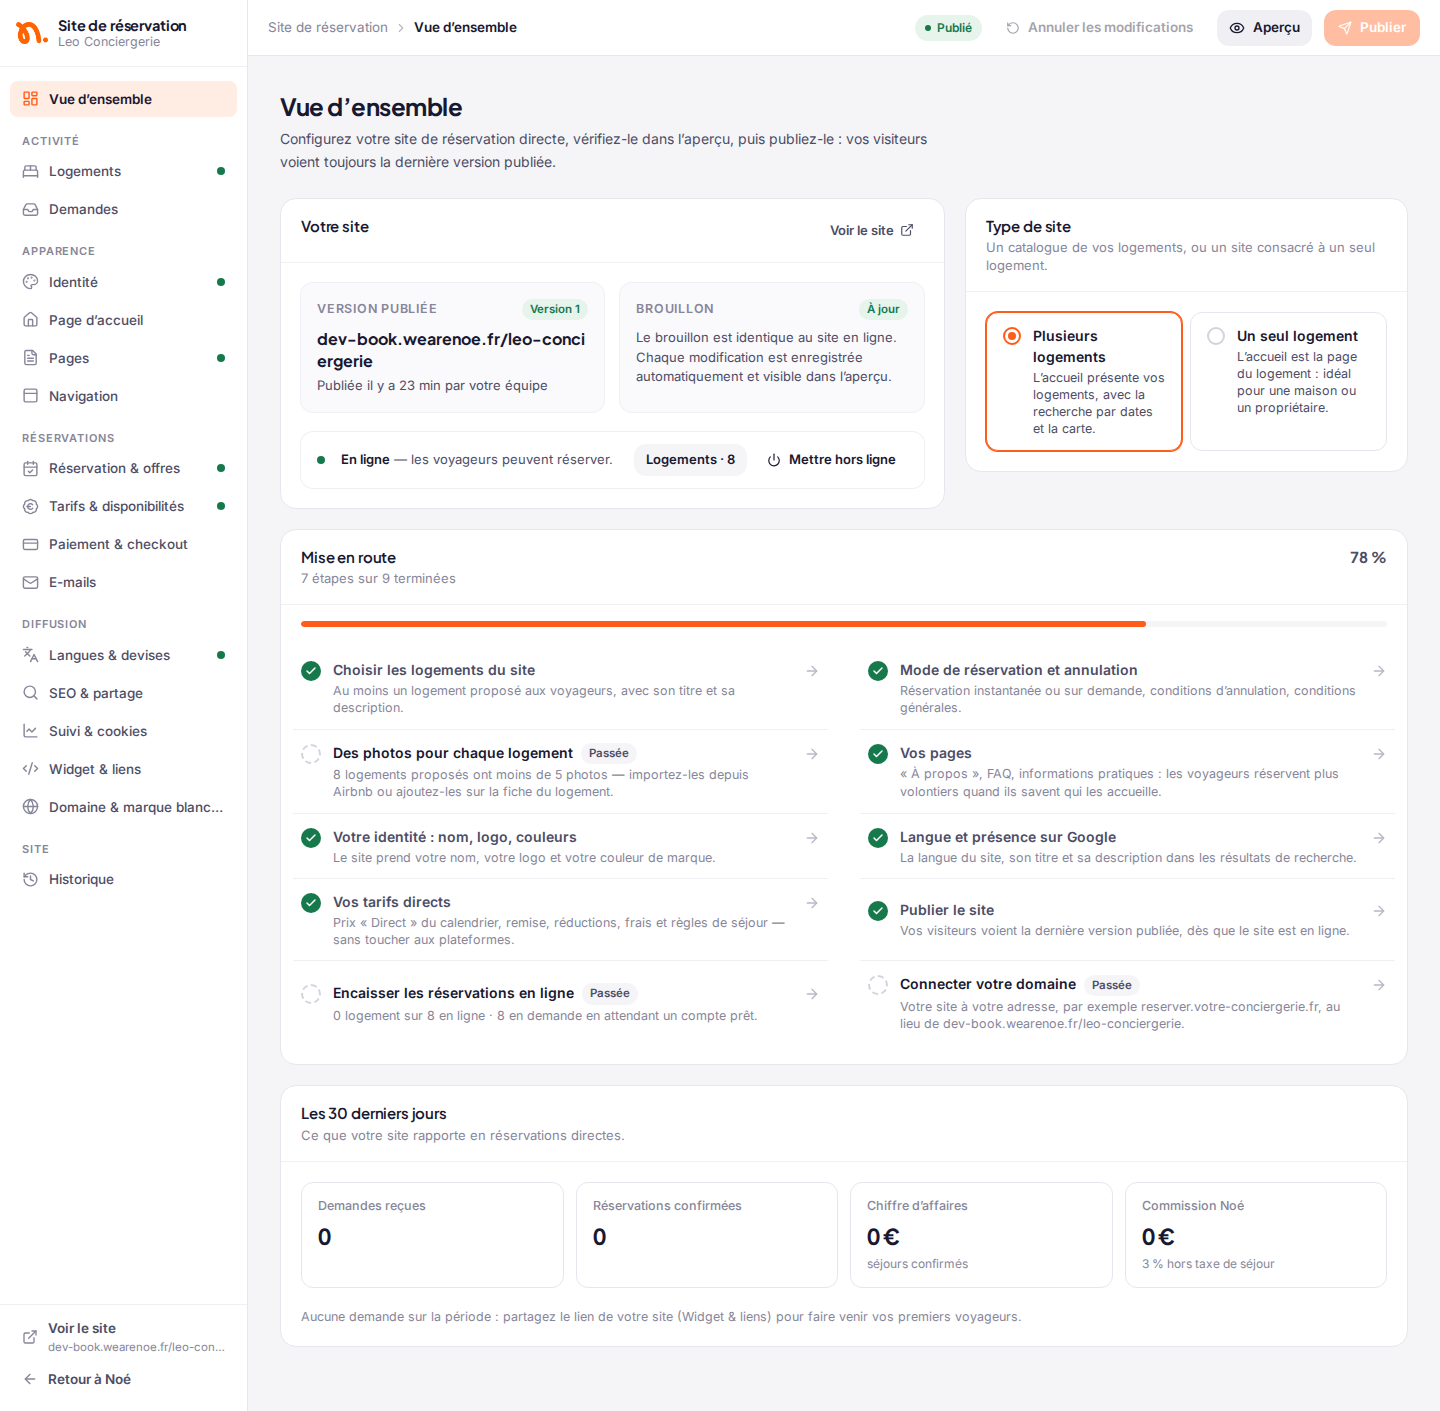The image size is (1440, 1411).
Task: Click the Version publiée card URL
Action: (451, 350)
